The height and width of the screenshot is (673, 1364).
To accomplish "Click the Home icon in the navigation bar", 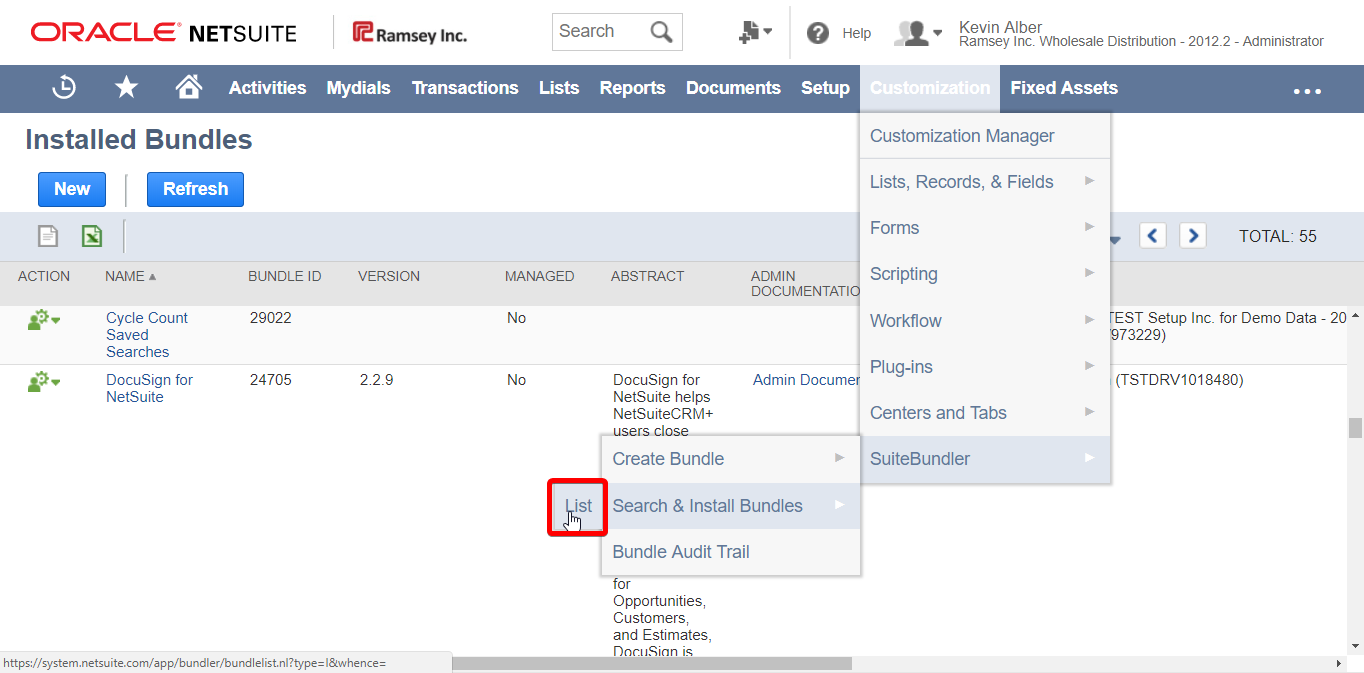I will (188, 88).
